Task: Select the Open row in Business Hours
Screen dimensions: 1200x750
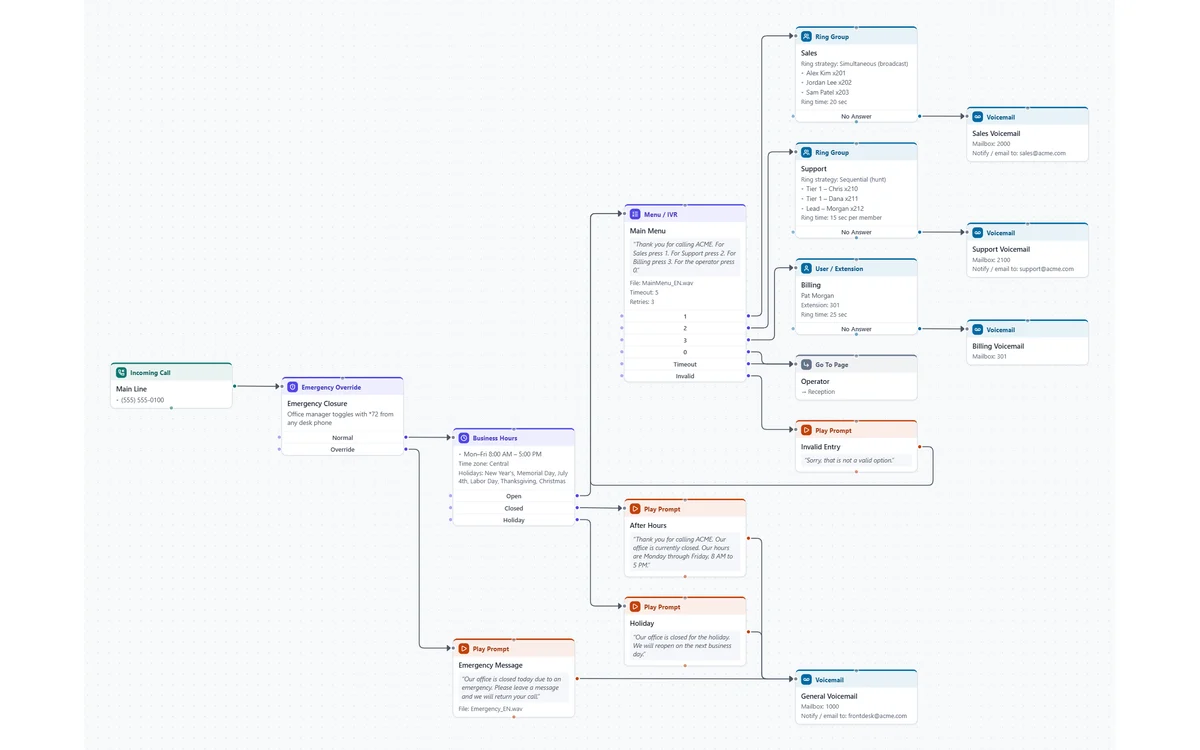Action: [x=514, y=496]
